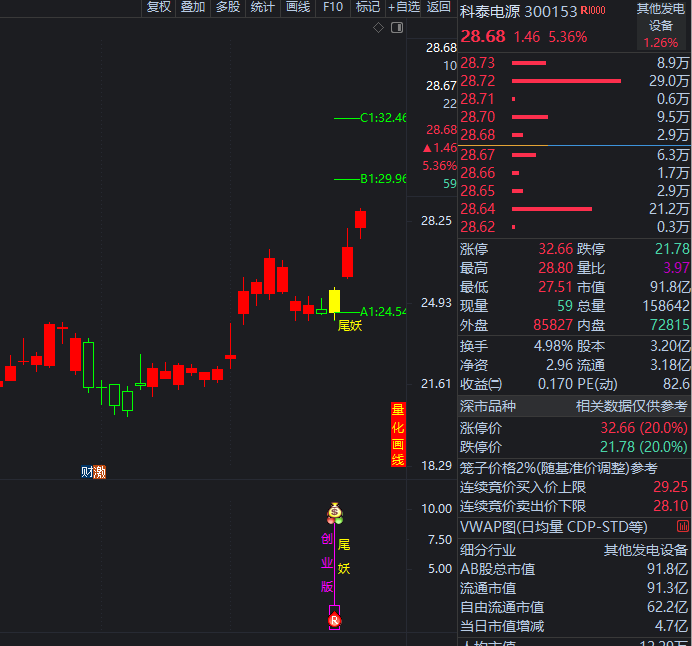The height and width of the screenshot is (646, 692).
Task: Click the red R marker icon
Action: (x=335, y=621)
